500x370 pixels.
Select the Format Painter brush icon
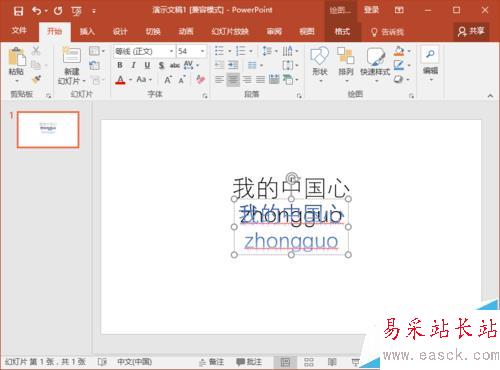[36, 79]
